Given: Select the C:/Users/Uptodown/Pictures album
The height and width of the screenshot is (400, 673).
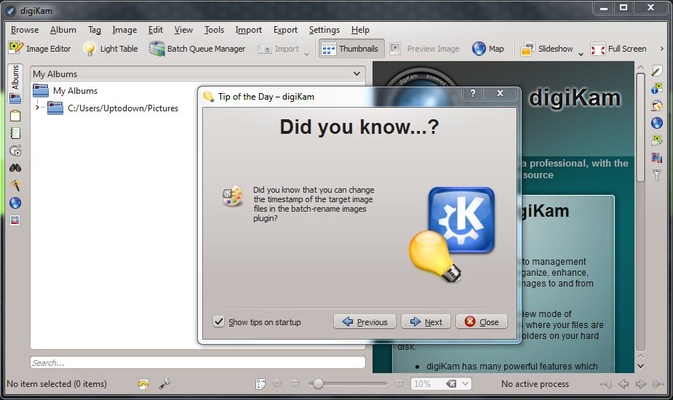Looking at the screenshot, I should click(x=123, y=108).
